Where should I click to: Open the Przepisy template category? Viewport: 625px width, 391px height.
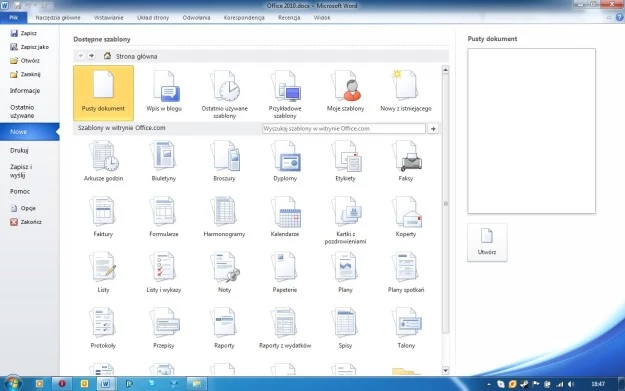(x=164, y=328)
